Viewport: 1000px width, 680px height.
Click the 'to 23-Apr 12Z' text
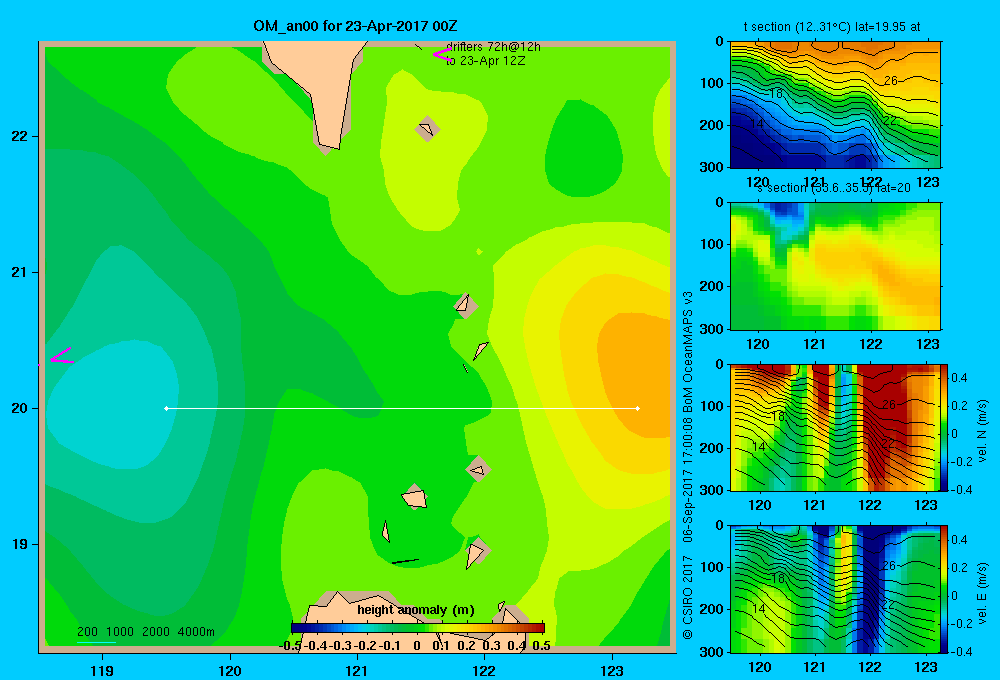pyautogui.click(x=485, y=61)
